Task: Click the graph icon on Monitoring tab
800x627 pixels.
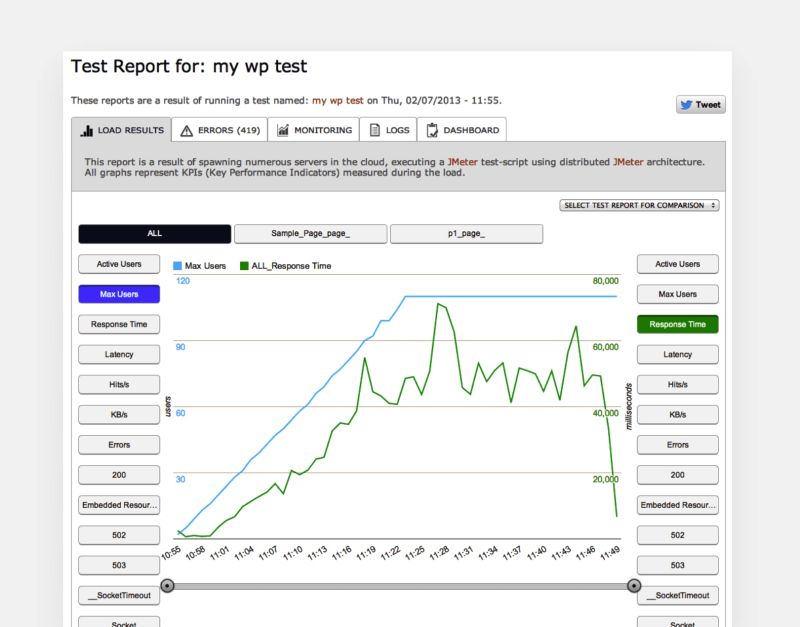Action: (x=283, y=130)
